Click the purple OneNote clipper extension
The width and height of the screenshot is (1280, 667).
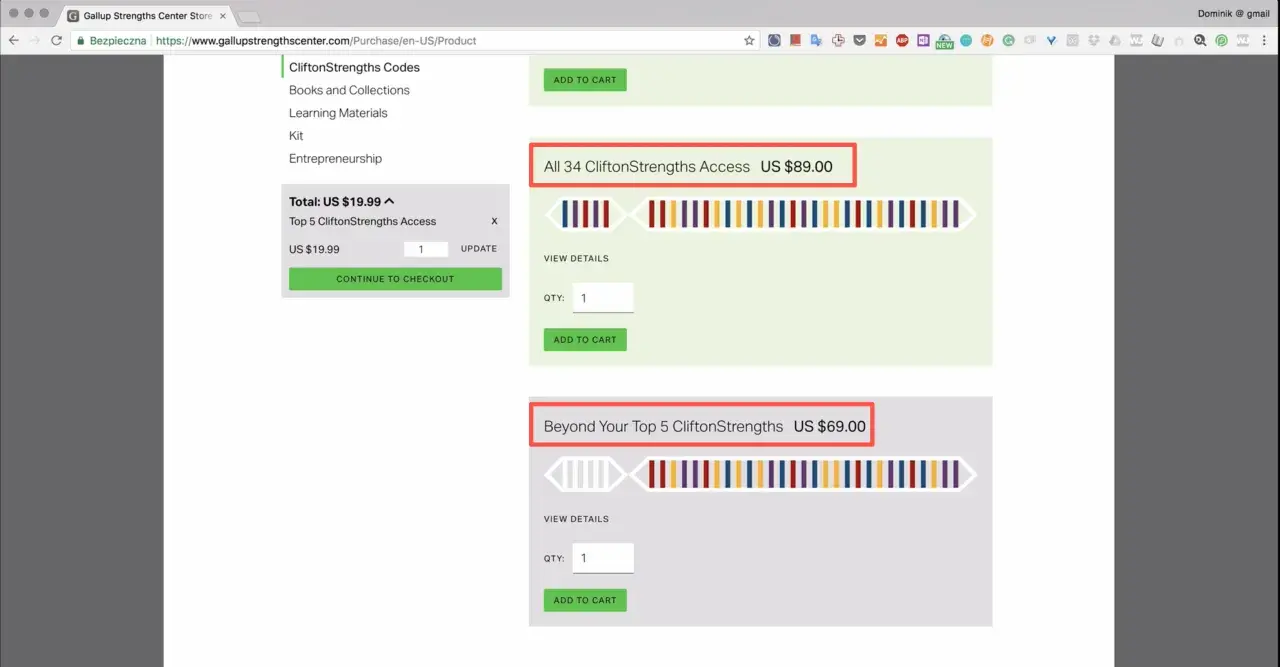tap(923, 41)
